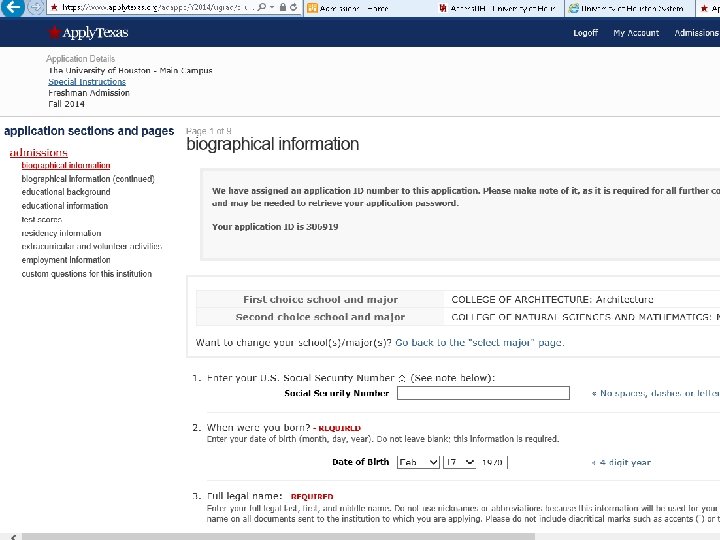The image size is (720, 540).
Task: Click the refresh icon in address bar
Action: (294, 7)
